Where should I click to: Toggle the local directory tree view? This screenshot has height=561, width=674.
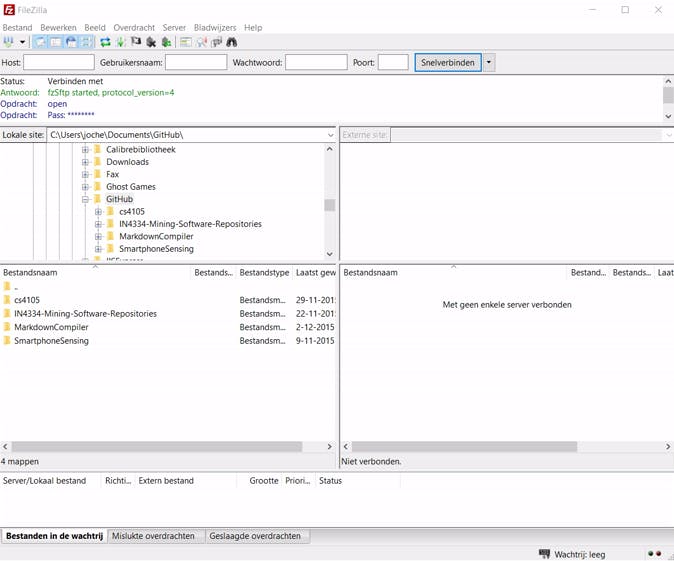click(x=56, y=42)
